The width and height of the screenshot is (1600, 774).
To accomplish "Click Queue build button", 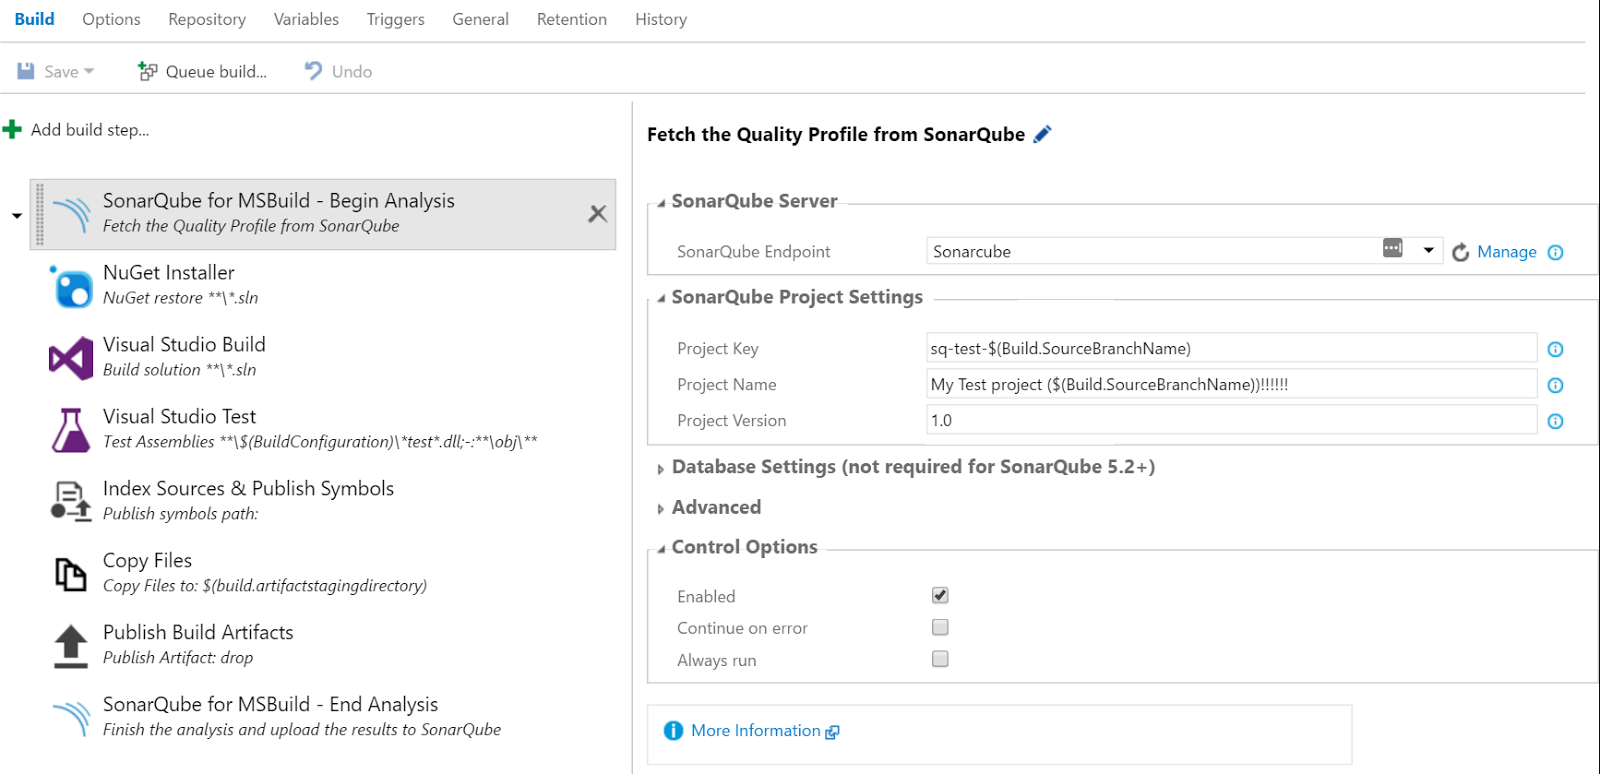I will 203,71.
